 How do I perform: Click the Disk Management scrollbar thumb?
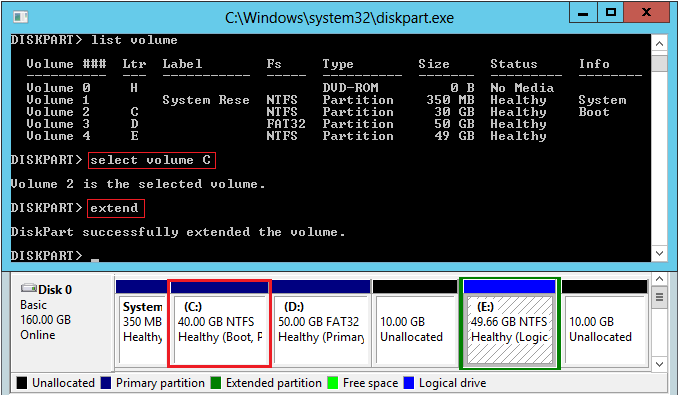pyautogui.click(x=660, y=298)
